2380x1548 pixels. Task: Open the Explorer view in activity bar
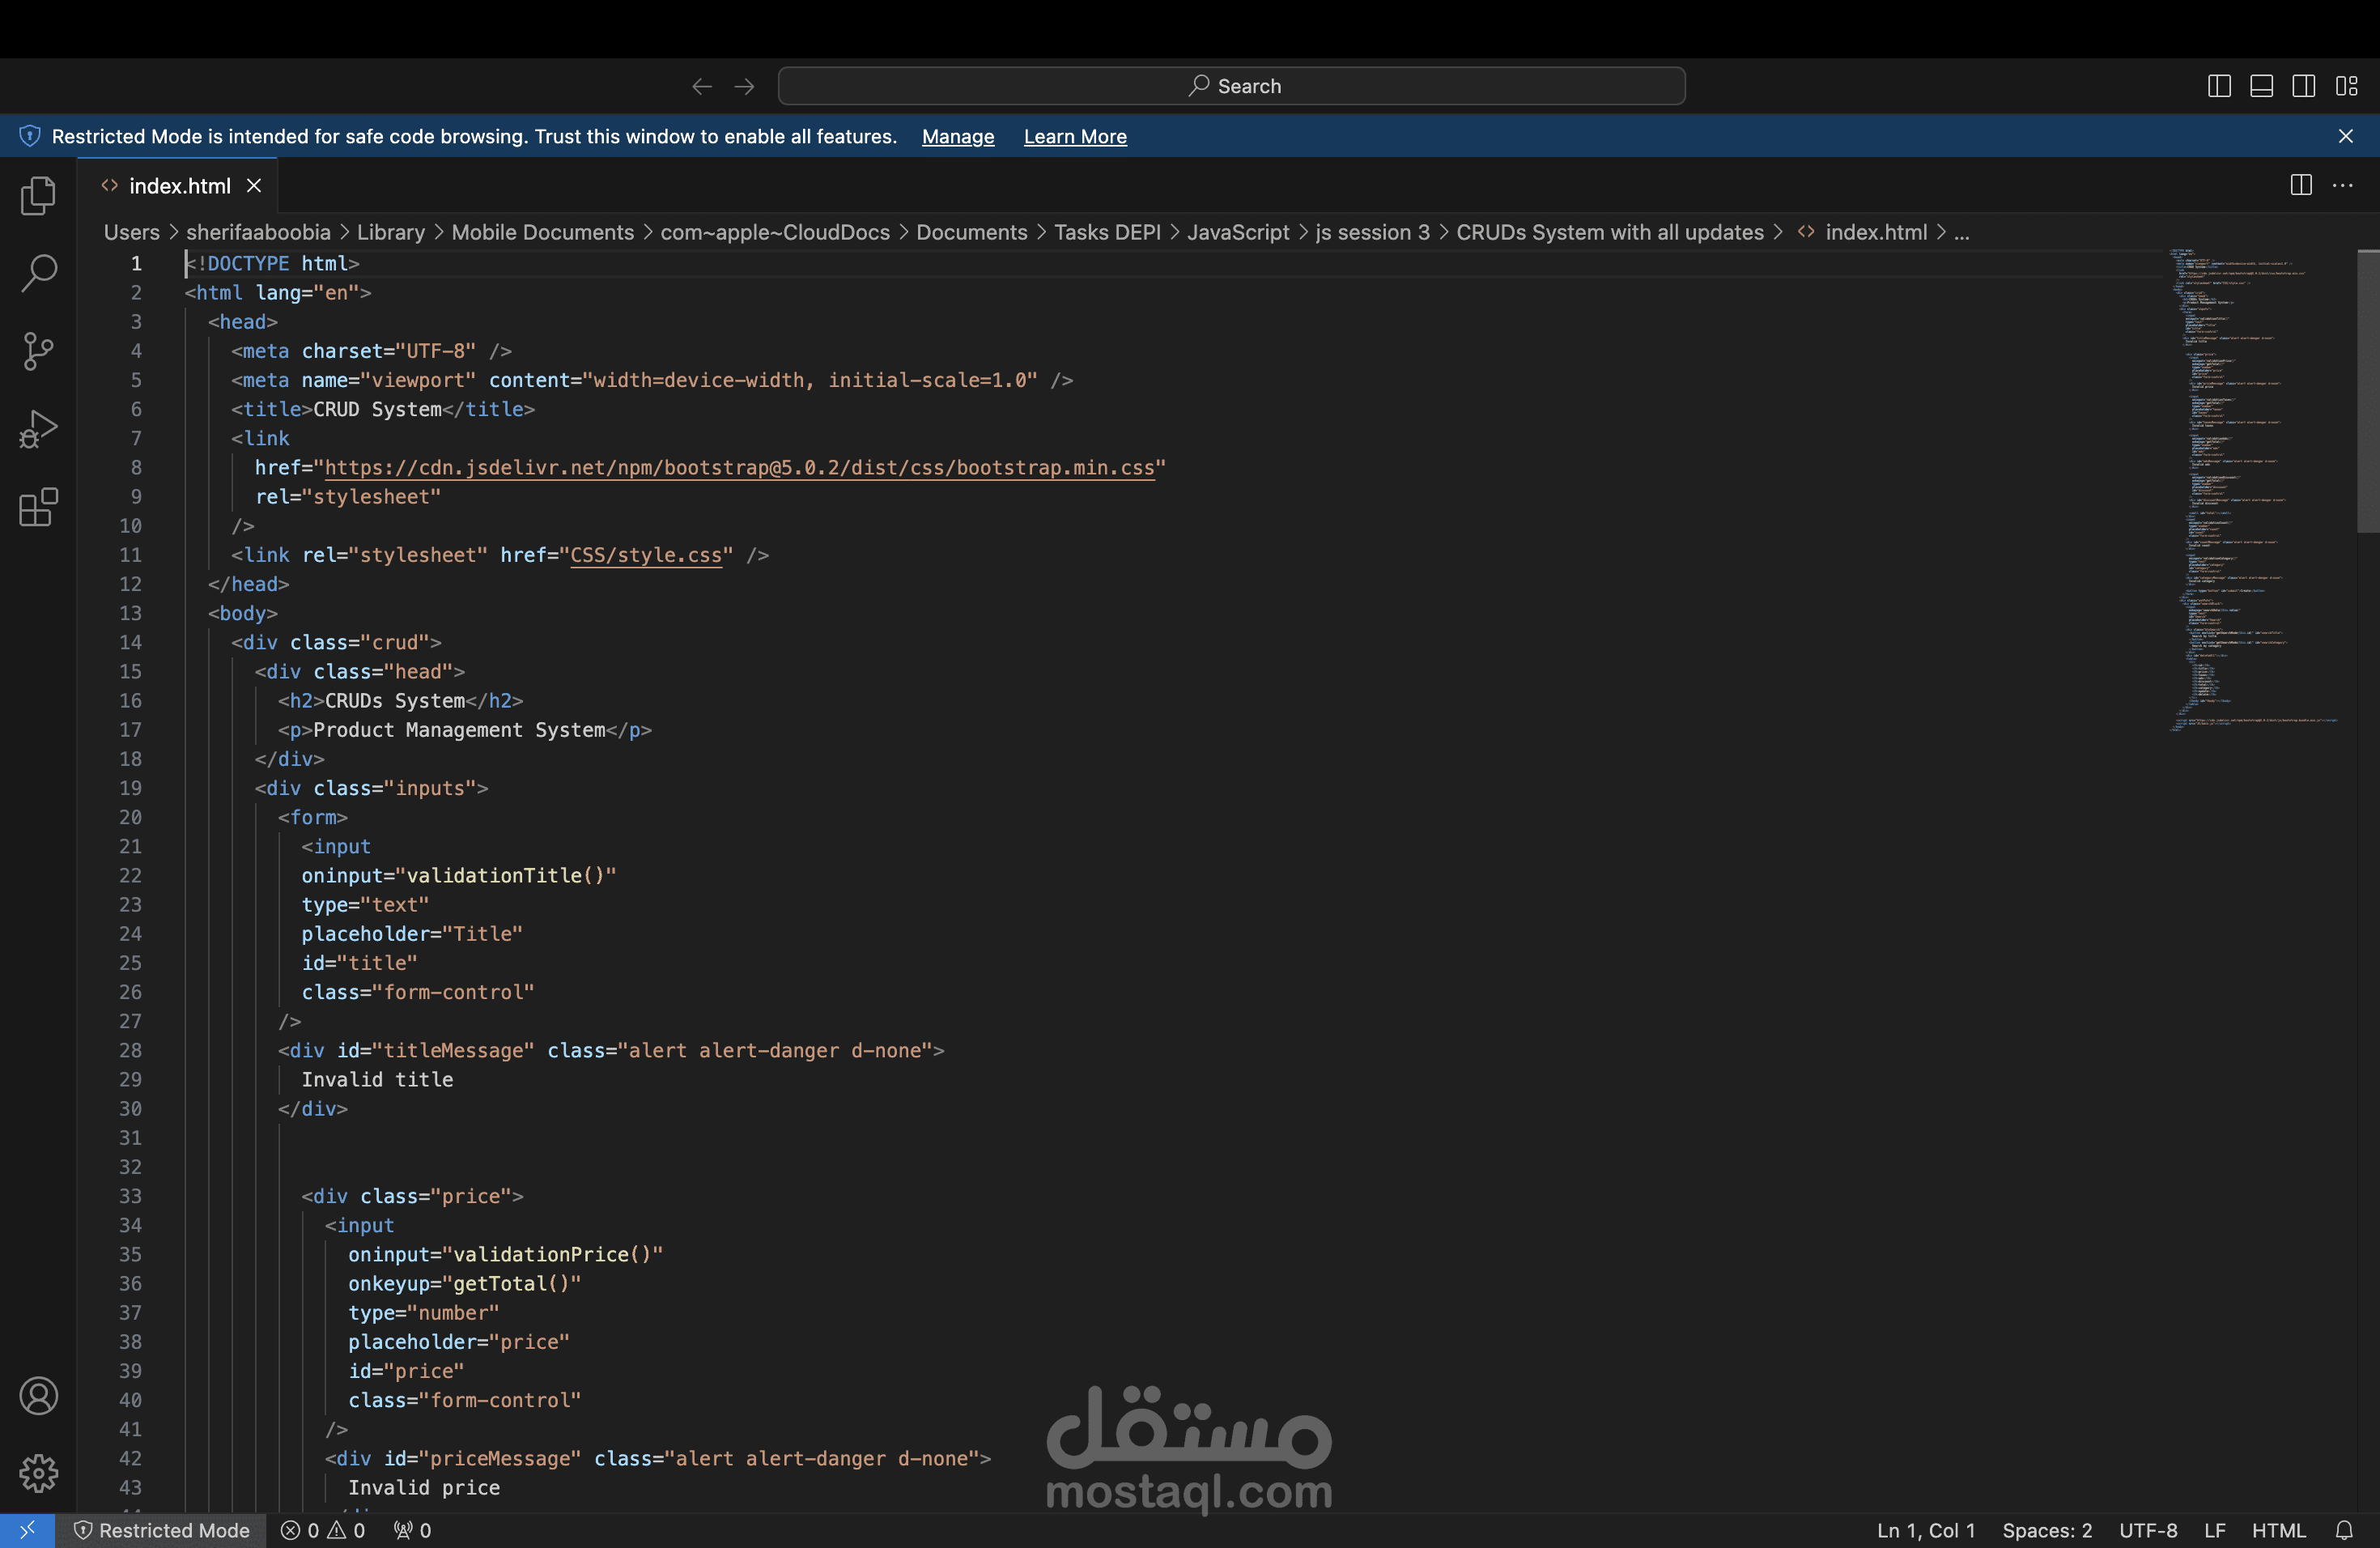[38, 195]
